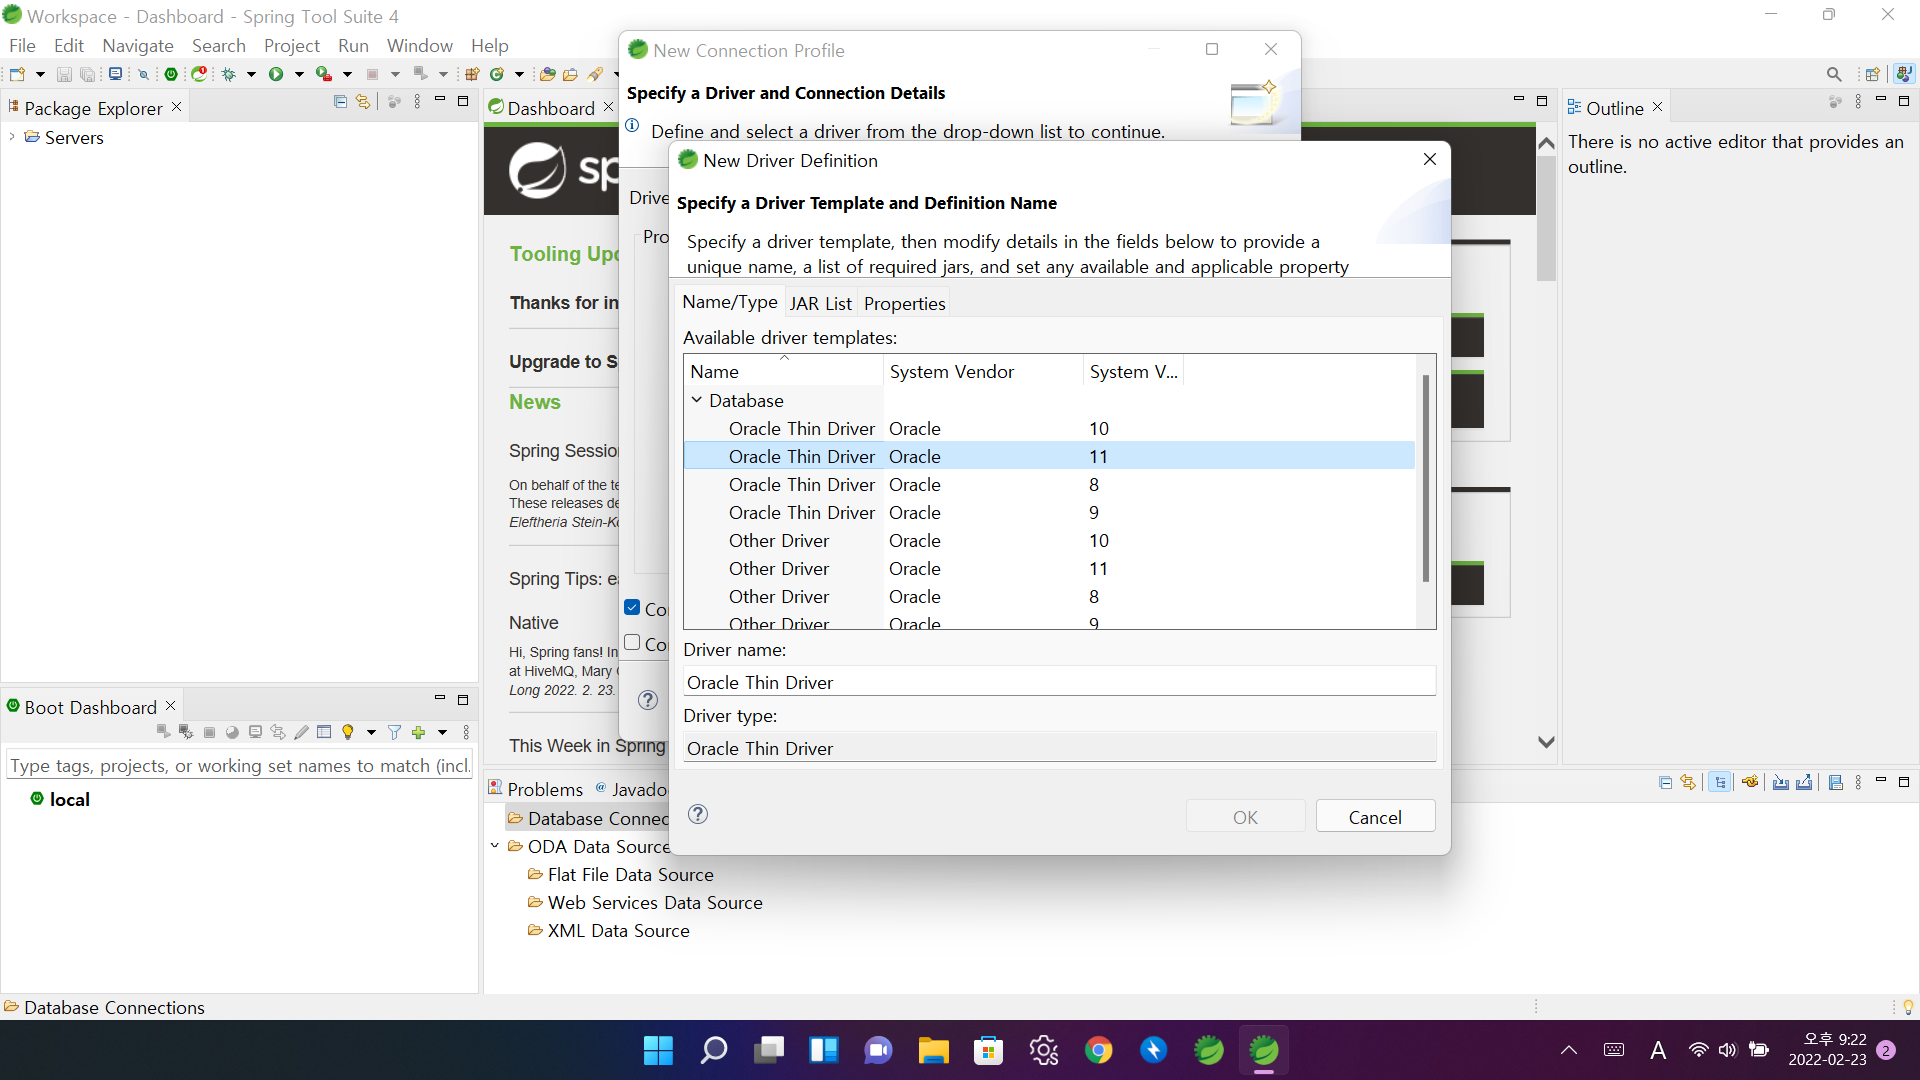
Task: Enable the unchecked 'Co...' checkbox below it
Action: [x=632, y=643]
